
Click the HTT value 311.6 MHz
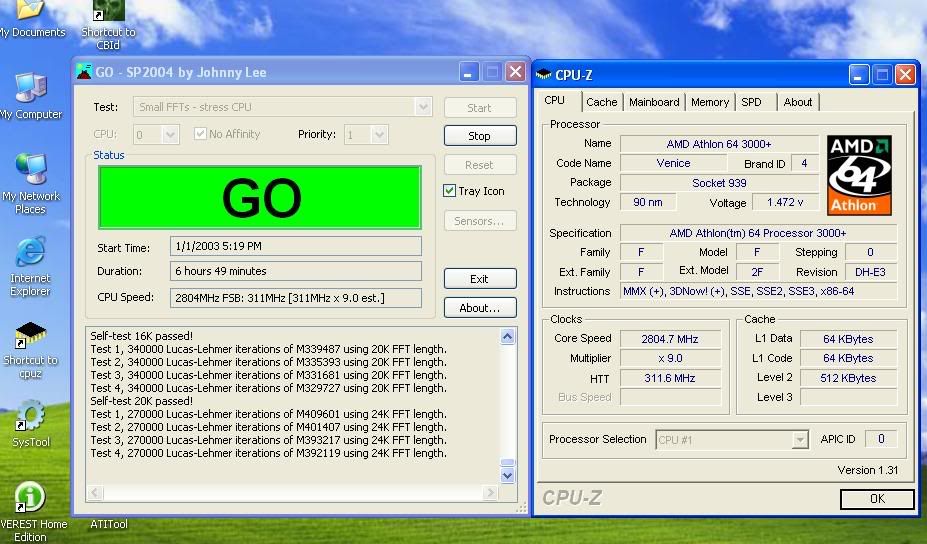pyautogui.click(x=670, y=378)
